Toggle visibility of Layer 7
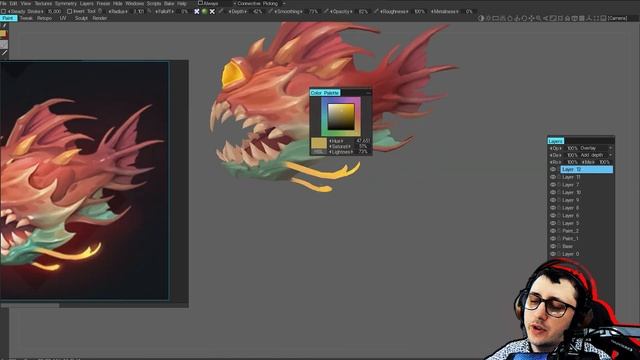 (x=553, y=185)
